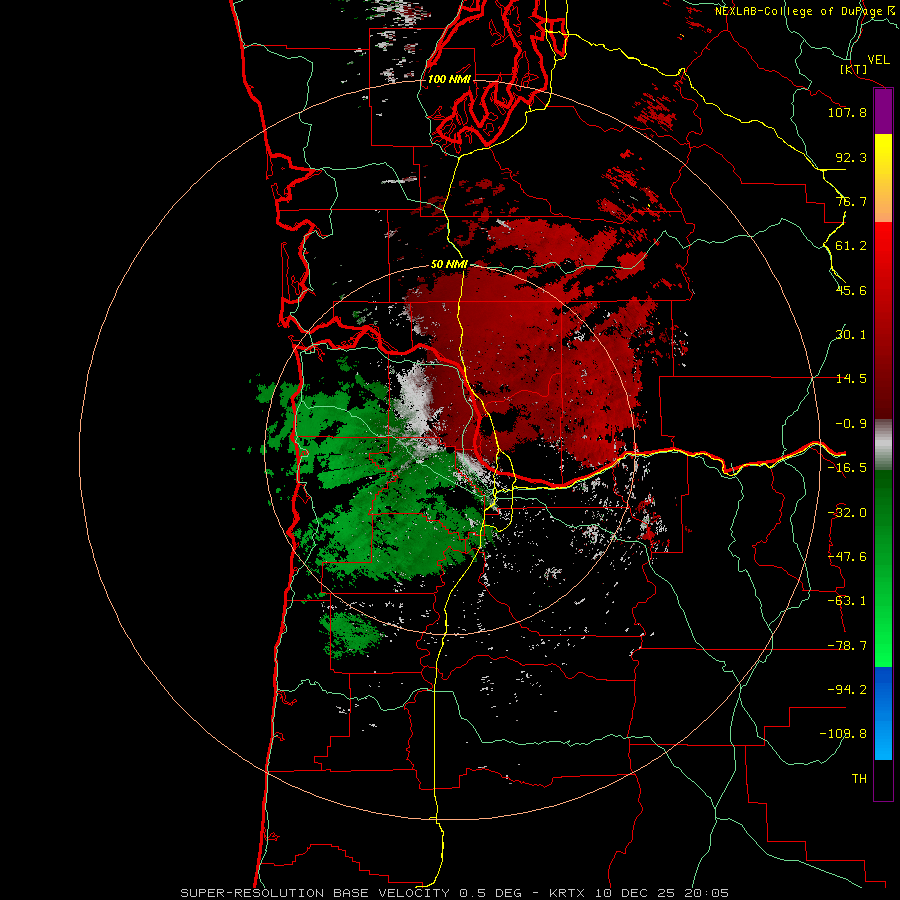Click the -94.2 legend value

click(847, 690)
